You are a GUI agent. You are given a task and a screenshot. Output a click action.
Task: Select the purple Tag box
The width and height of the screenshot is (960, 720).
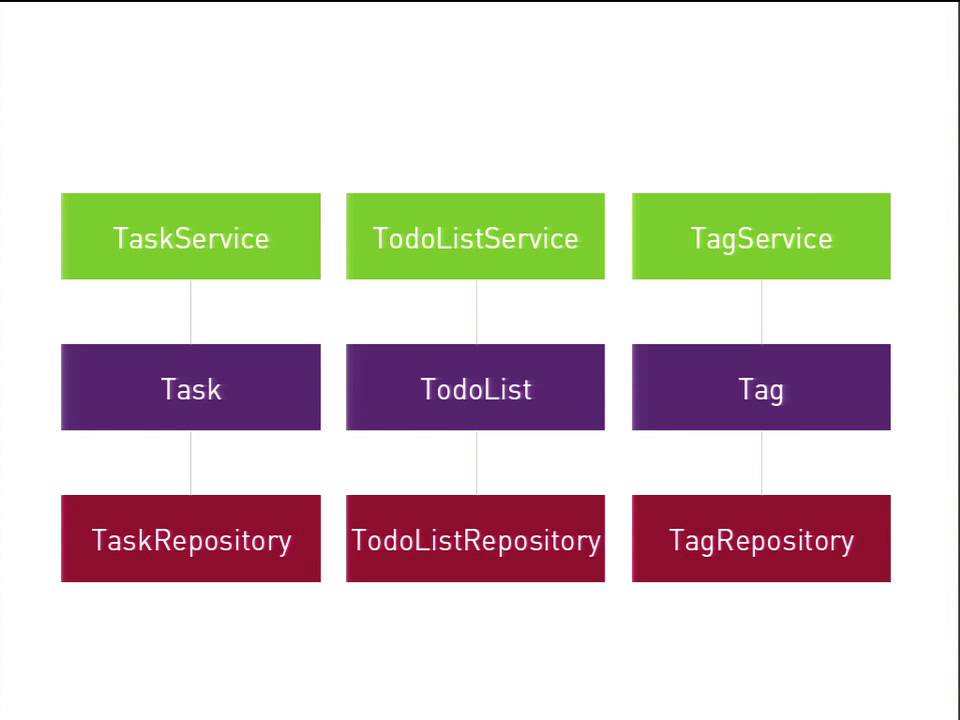point(761,388)
